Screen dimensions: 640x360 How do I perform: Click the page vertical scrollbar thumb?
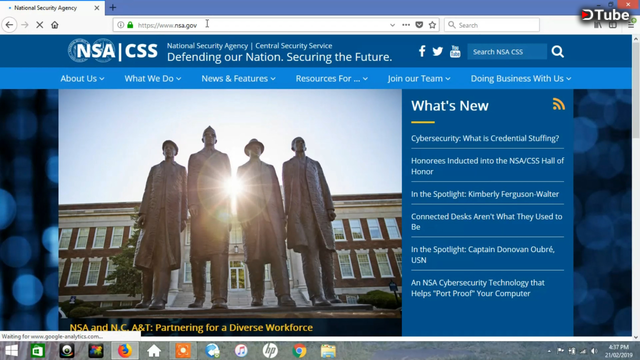coord(636,90)
